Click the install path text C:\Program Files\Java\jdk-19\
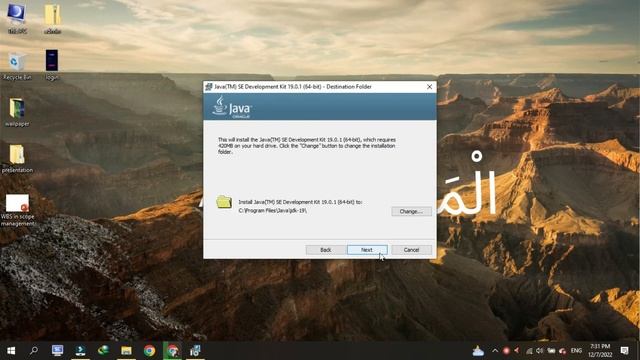The width and height of the screenshot is (640, 360). (x=272, y=211)
